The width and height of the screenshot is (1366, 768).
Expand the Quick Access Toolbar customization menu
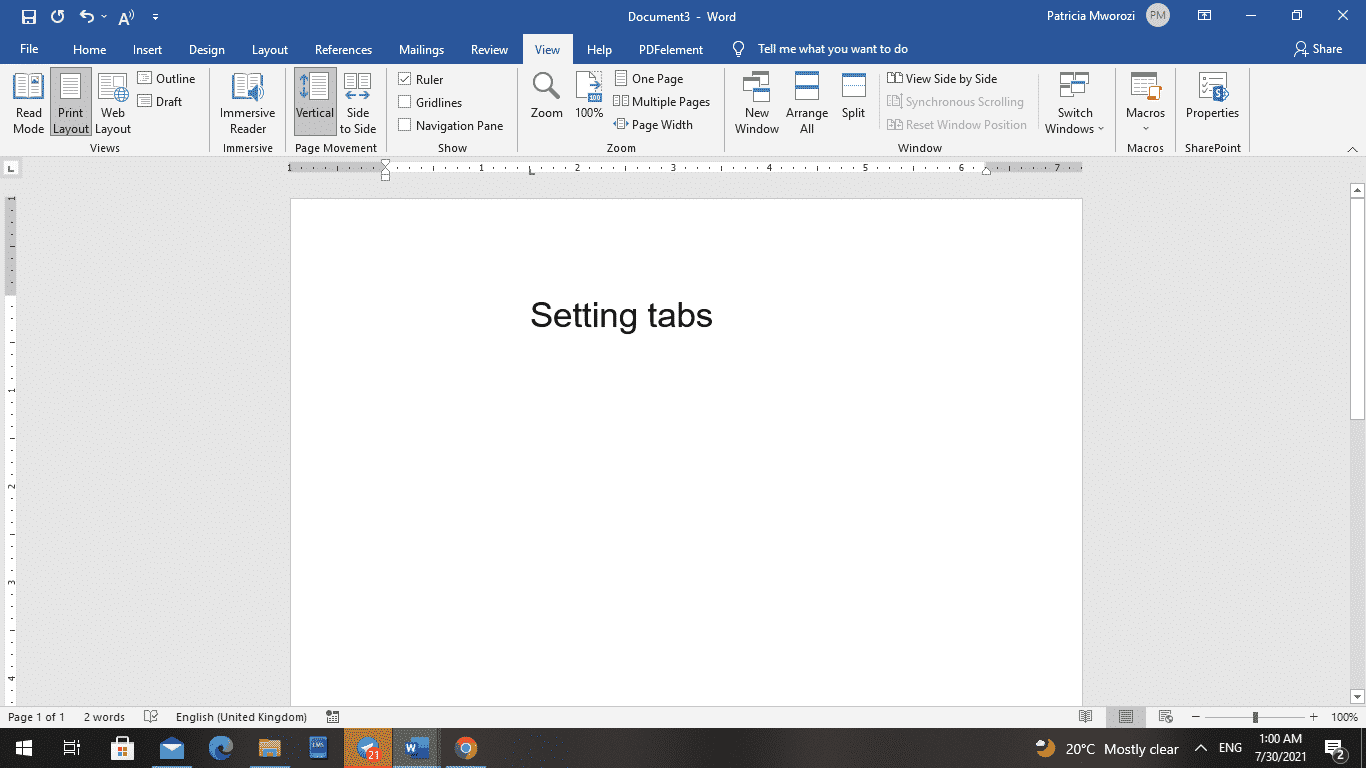pyautogui.click(x=155, y=17)
